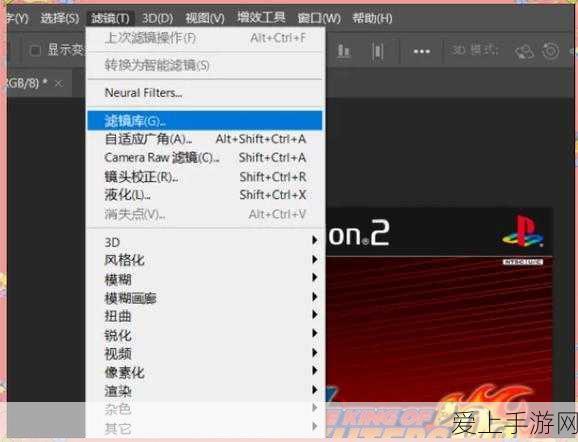This screenshot has height=442, width=578.
Task: Open the three-dots more options icon
Action: [x=422, y=52]
